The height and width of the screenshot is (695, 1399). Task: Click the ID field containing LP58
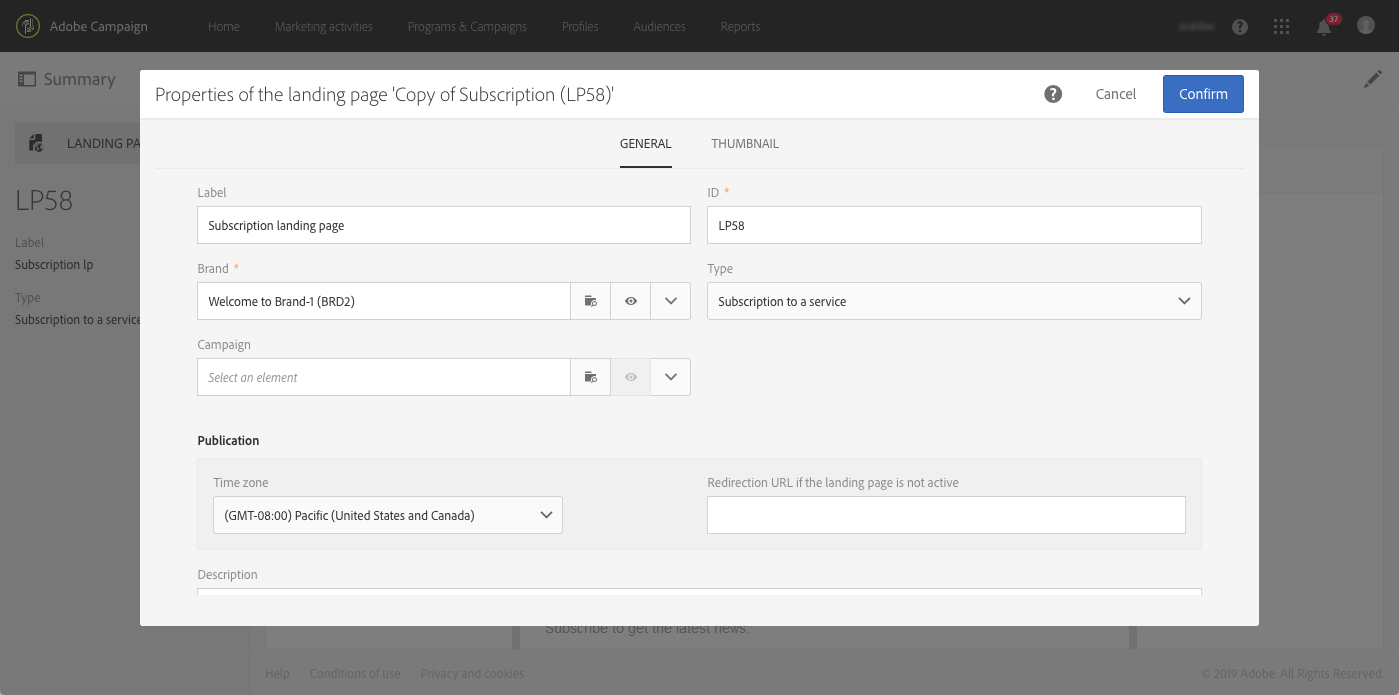coord(954,225)
